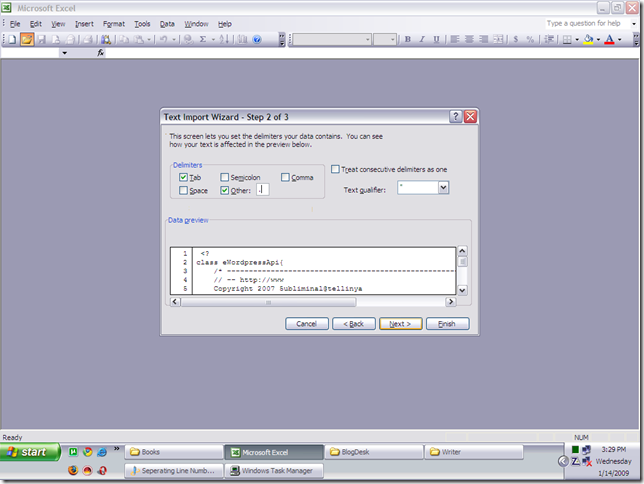Launch Firefox from quick launch
The width and height of the screenshot is (644, 484).
(x=73, y=470)
